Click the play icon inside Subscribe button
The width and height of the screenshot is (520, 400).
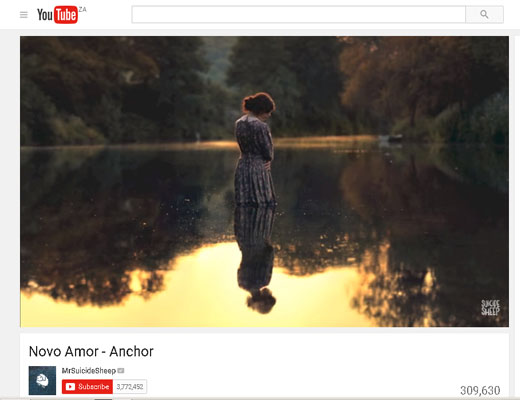[x=70, y=387]
